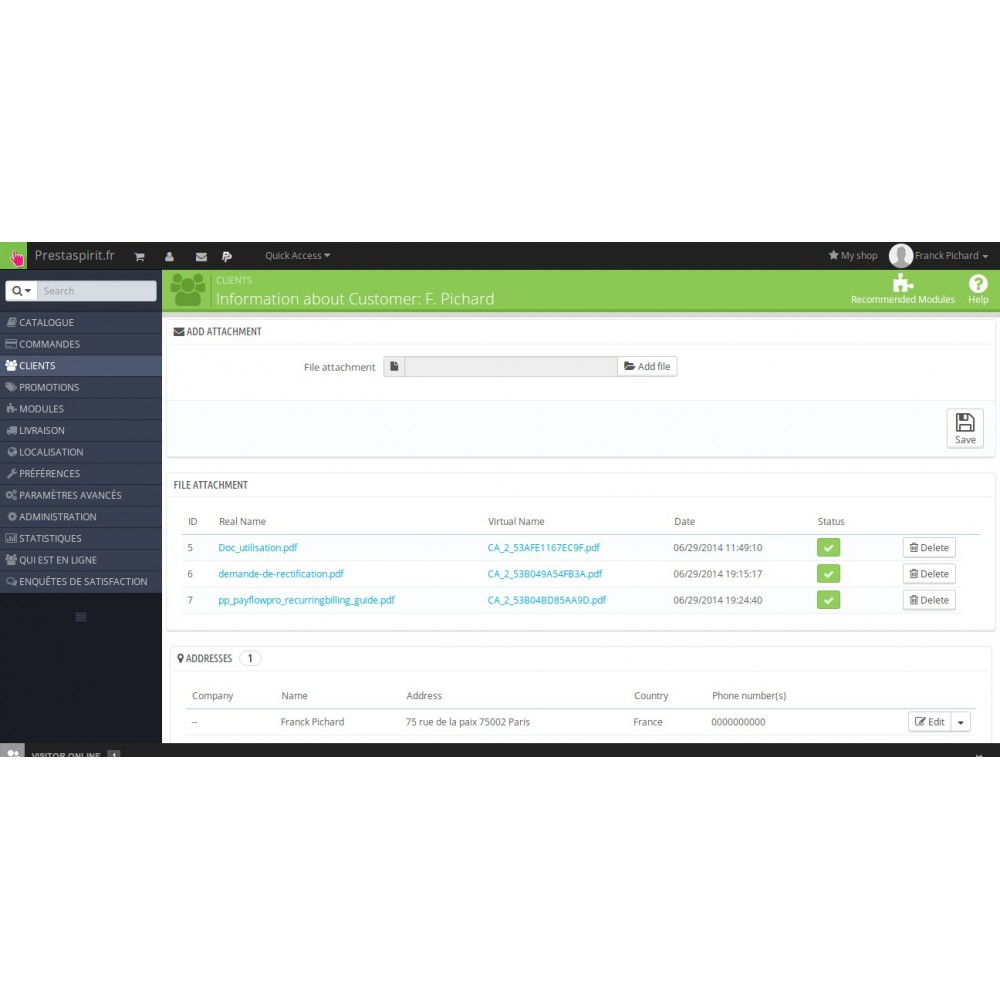Focus the Search input field

(96, 291)
